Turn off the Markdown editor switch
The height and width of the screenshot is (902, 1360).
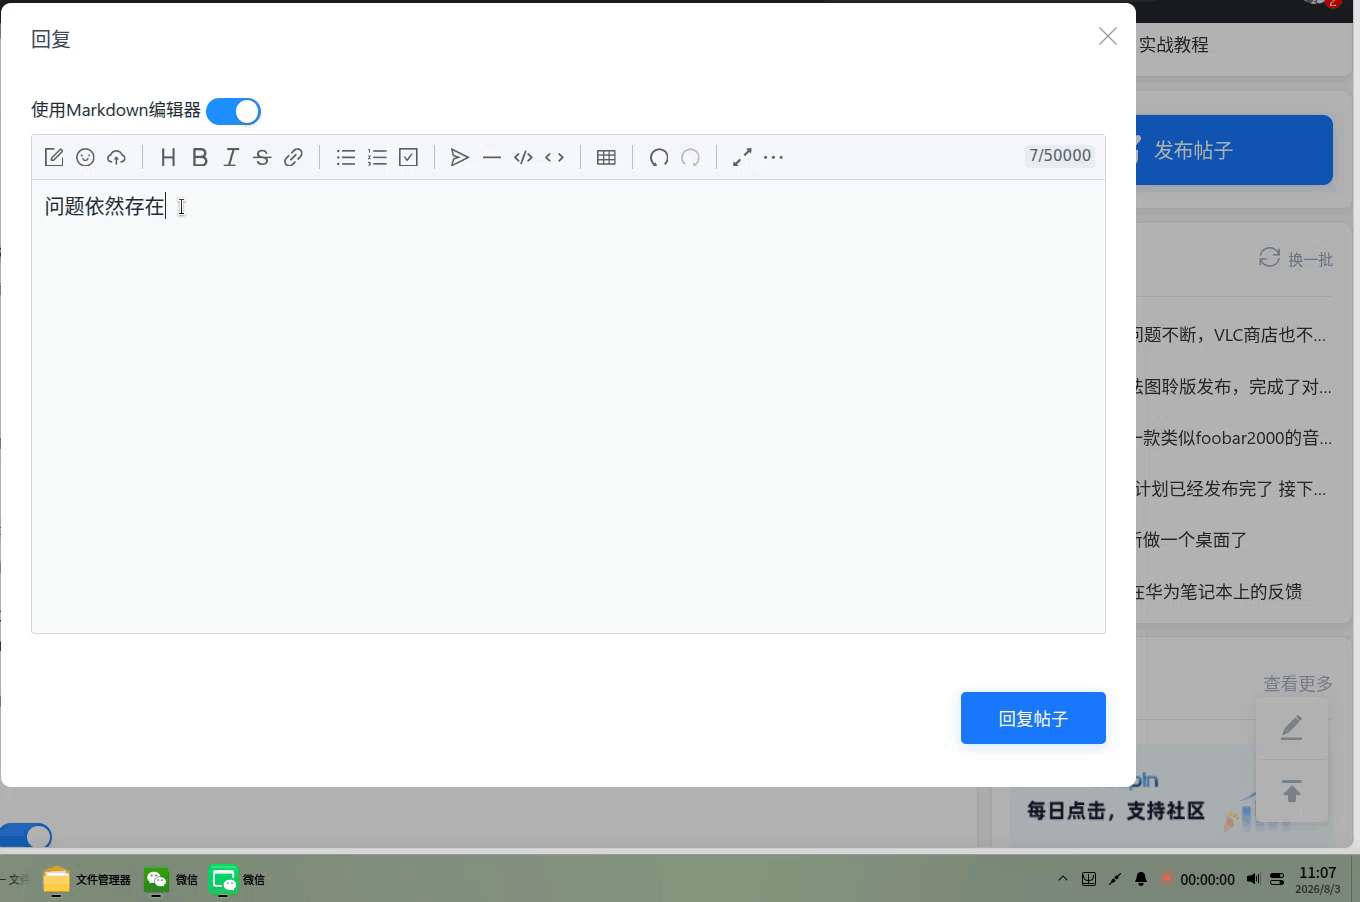click(233, 111)
